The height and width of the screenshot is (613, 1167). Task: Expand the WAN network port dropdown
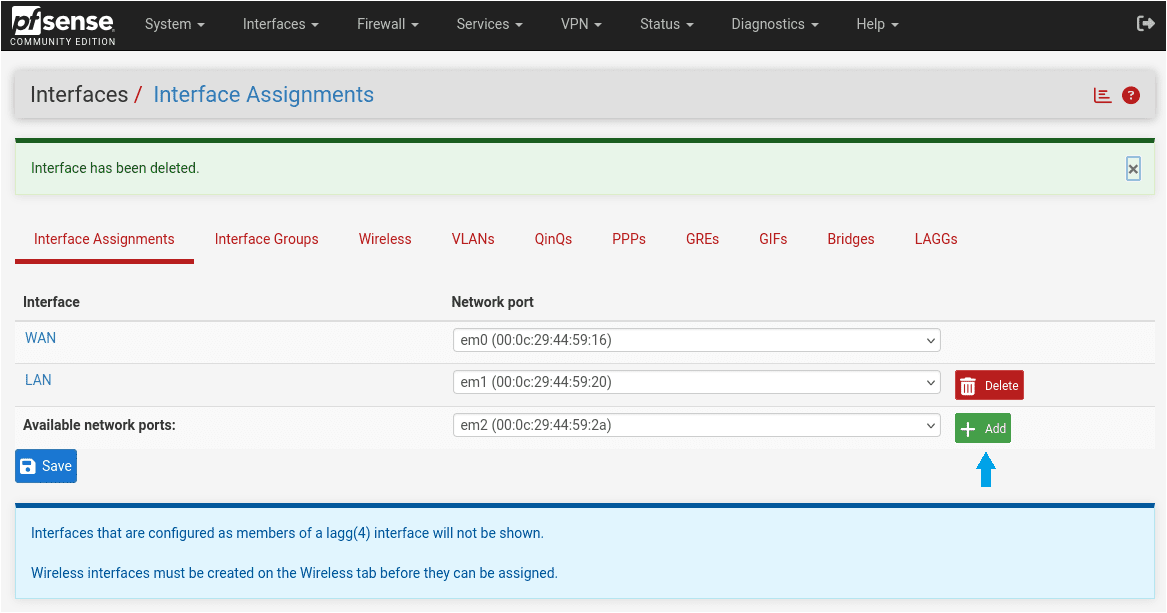coord(697,340)
